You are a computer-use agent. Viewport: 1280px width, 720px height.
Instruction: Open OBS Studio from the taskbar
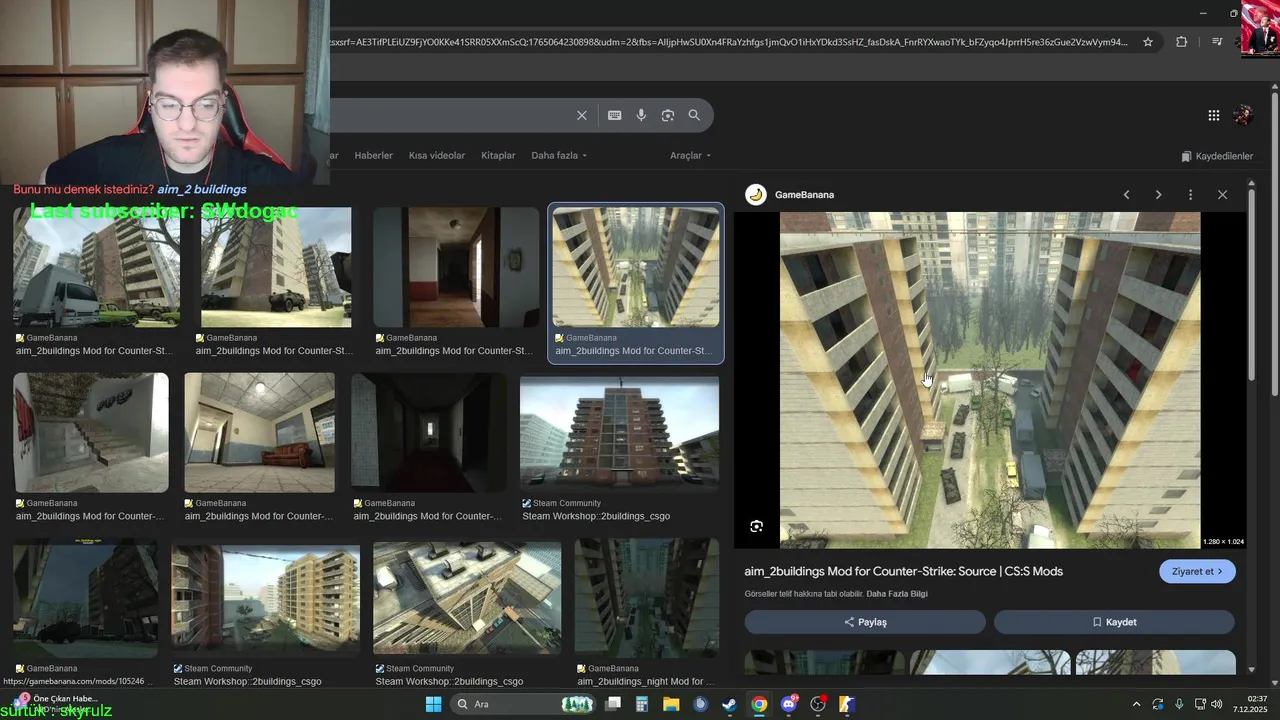pos(818,704)
